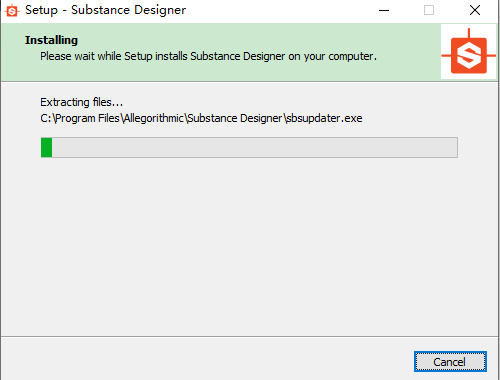Click the 'Setup - Substance Designer' window title
The height and width of the screenshot is (380, 500).
click(105, 10)
